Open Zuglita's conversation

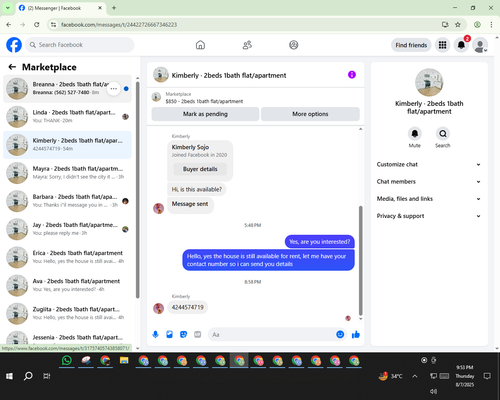tap(67, 314)
